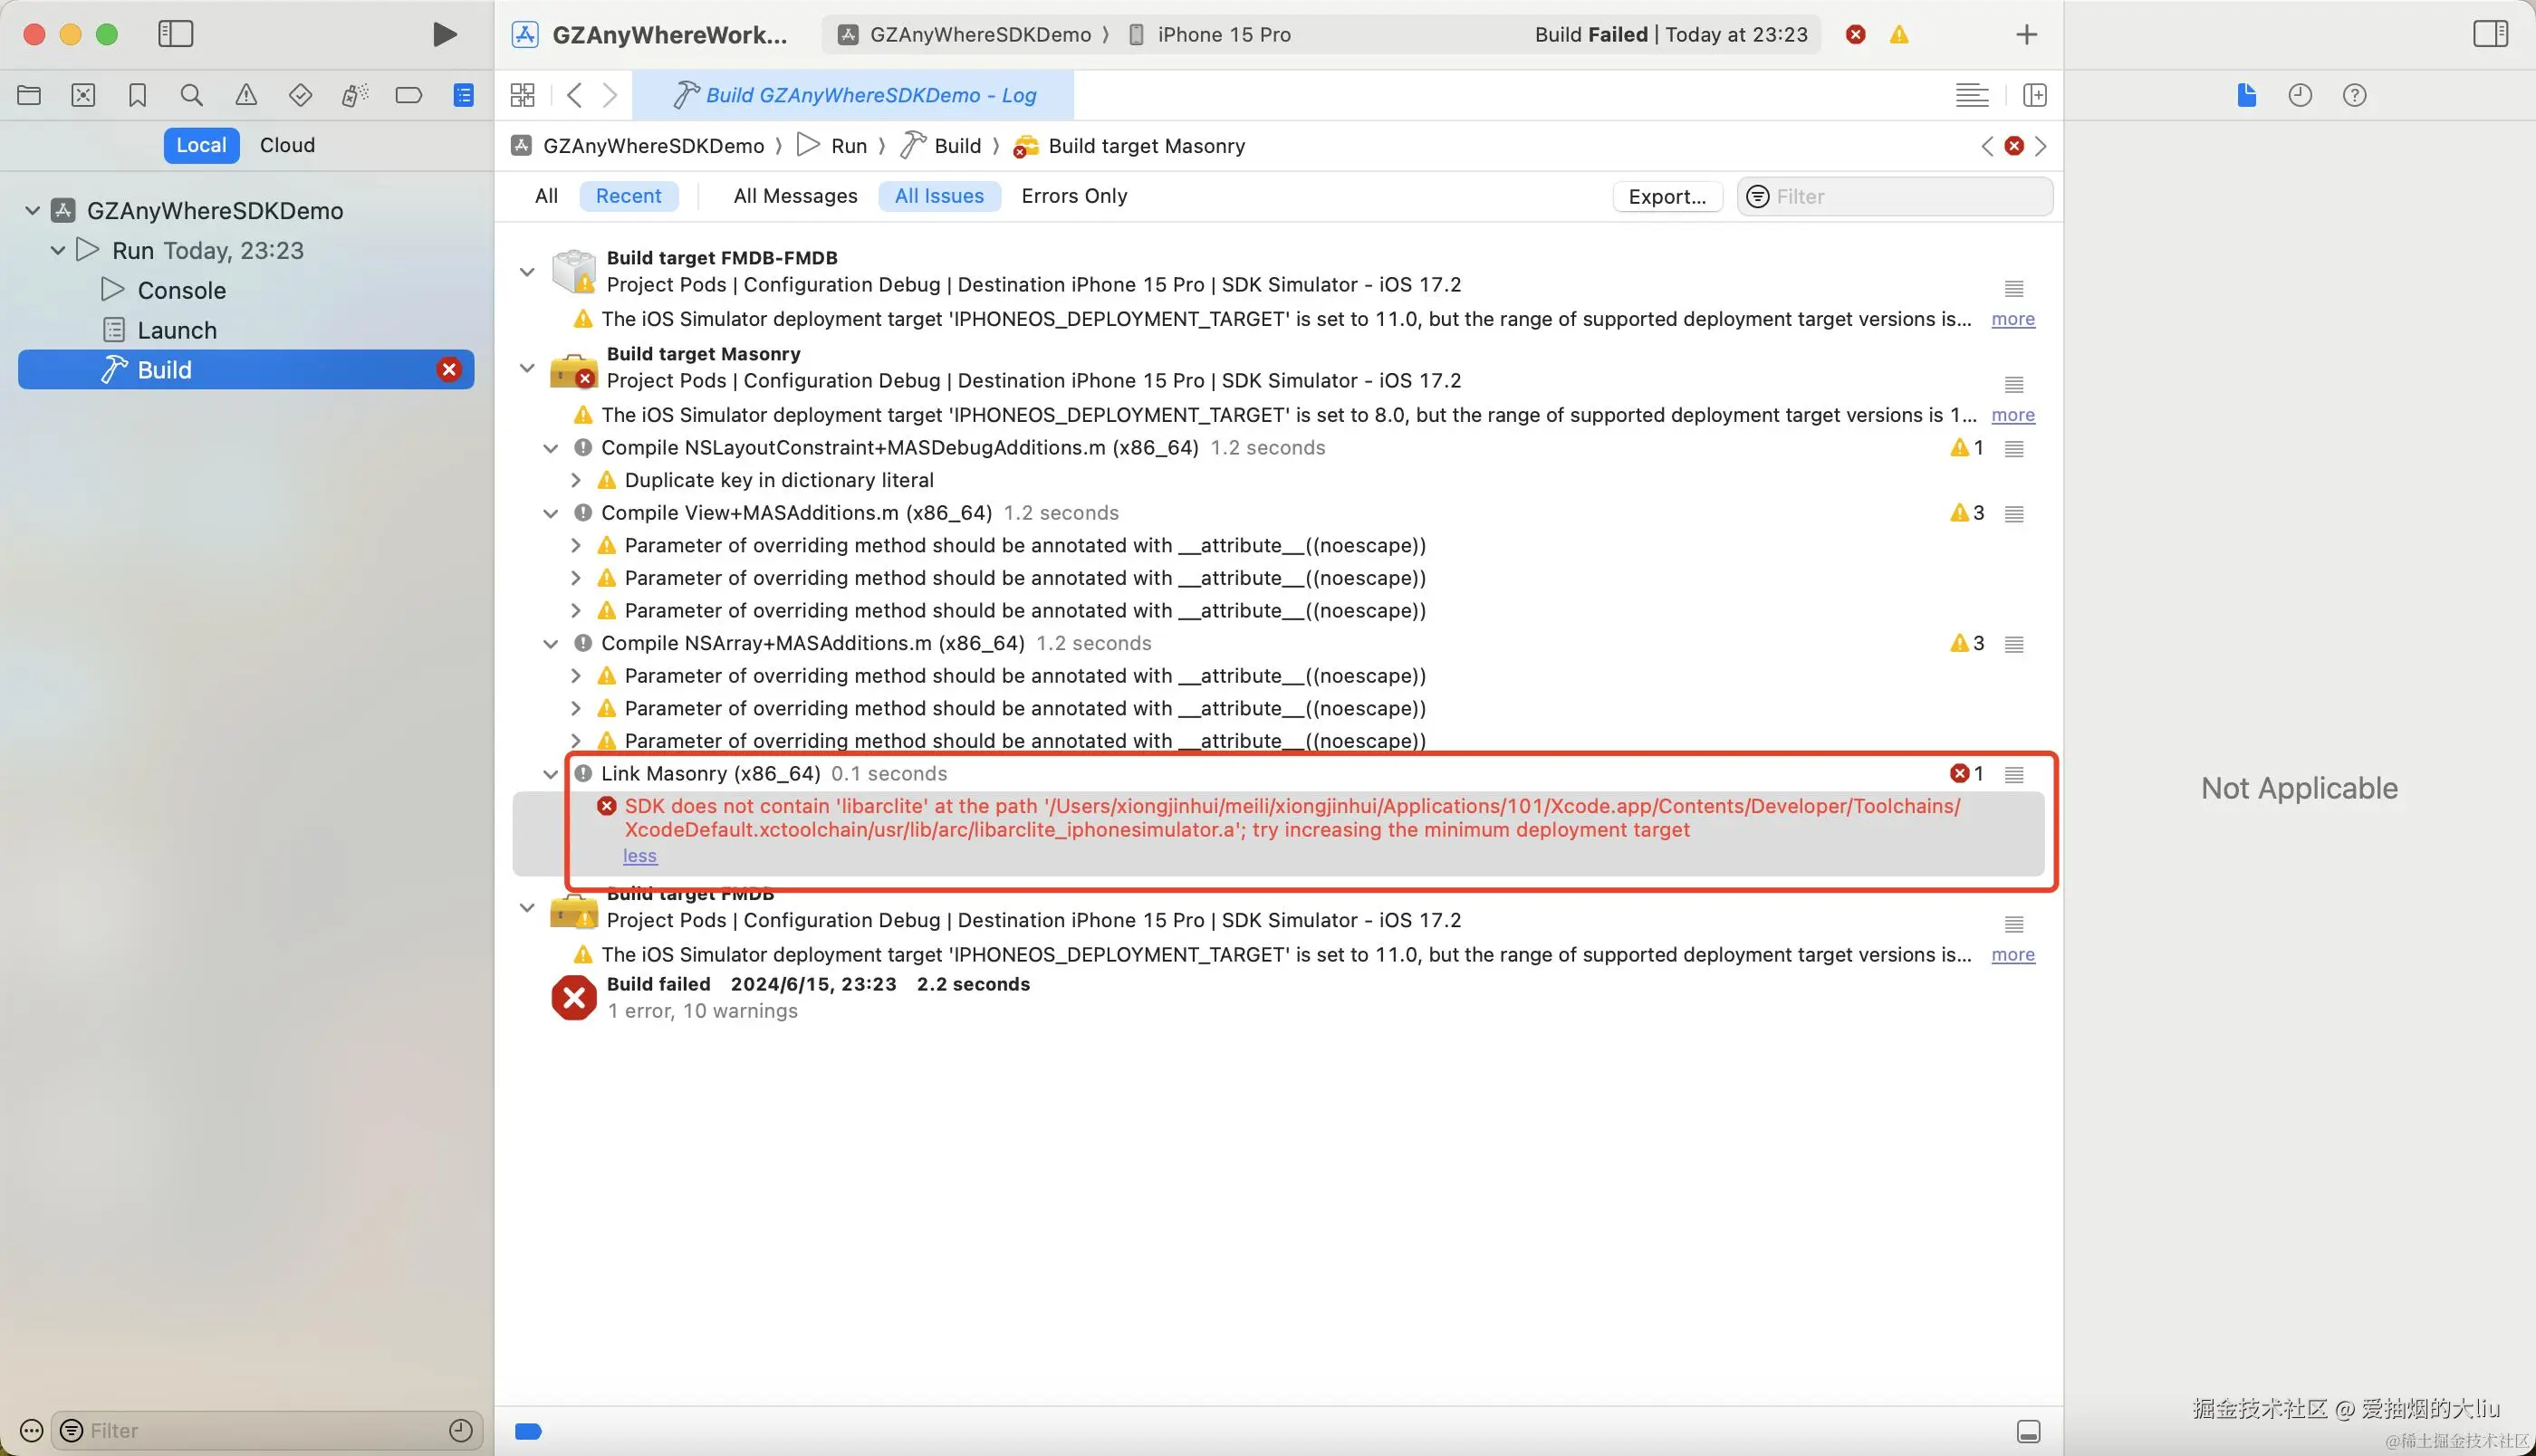Click the less link under libarclite error
This screenshot has width=2536, height=1456.
coord(640,856)
